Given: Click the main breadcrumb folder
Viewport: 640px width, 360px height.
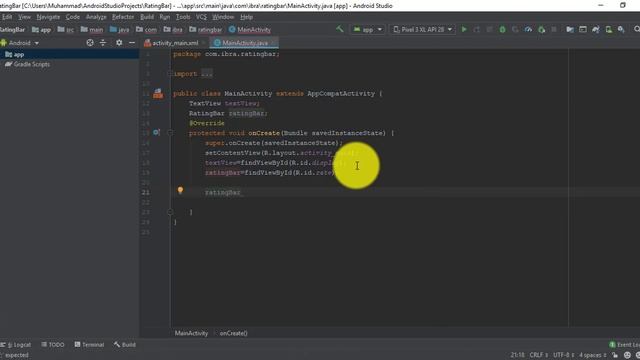Looking at the screenshot, I should (x=92, y=30).
